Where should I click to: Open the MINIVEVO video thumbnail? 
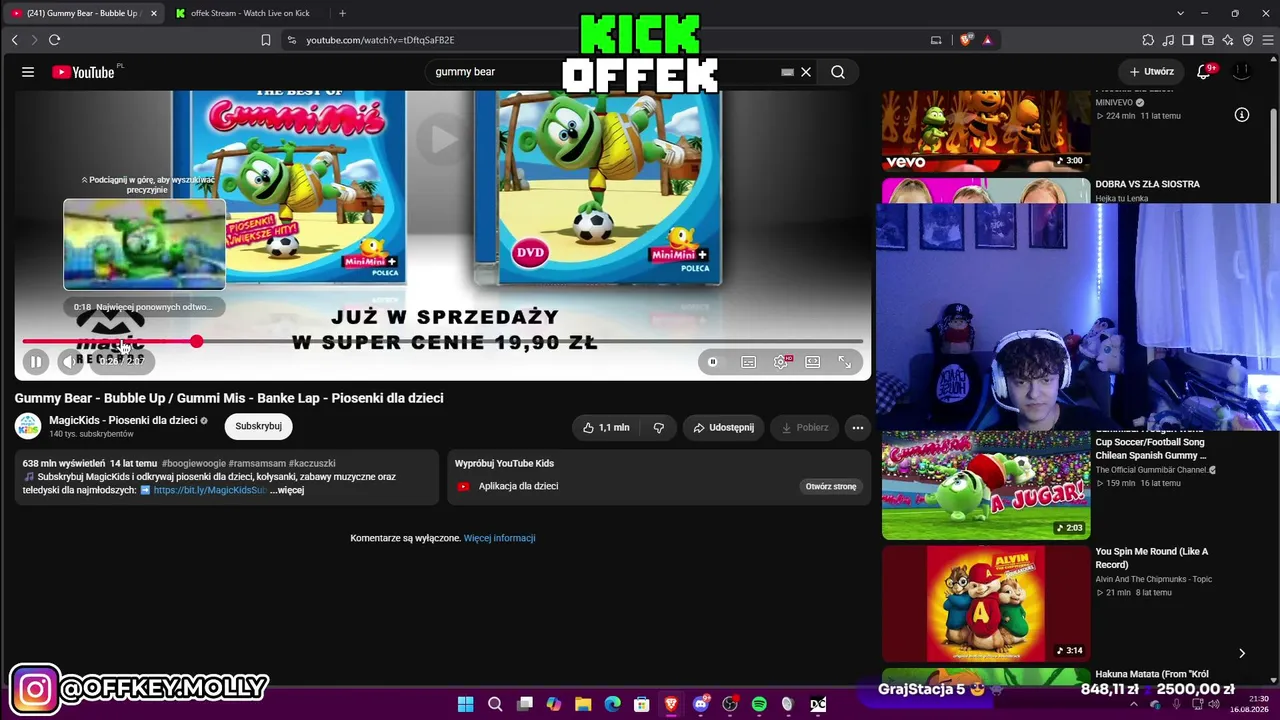986,131
